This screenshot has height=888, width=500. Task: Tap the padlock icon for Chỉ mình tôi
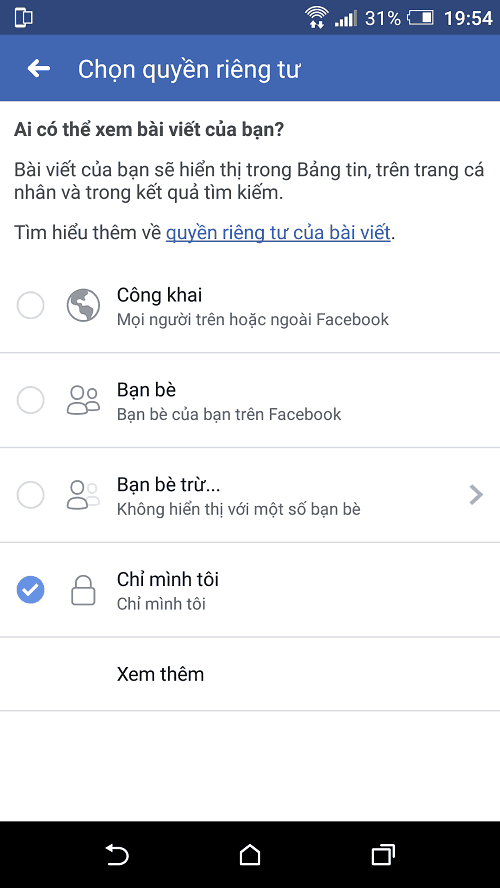point(83,590)
